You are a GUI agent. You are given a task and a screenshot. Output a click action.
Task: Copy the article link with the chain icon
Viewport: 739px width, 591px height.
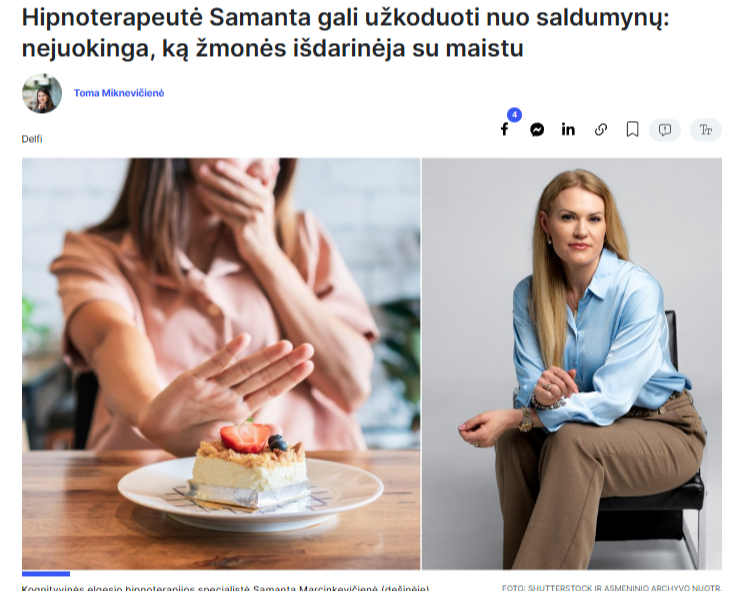(600, 130)
